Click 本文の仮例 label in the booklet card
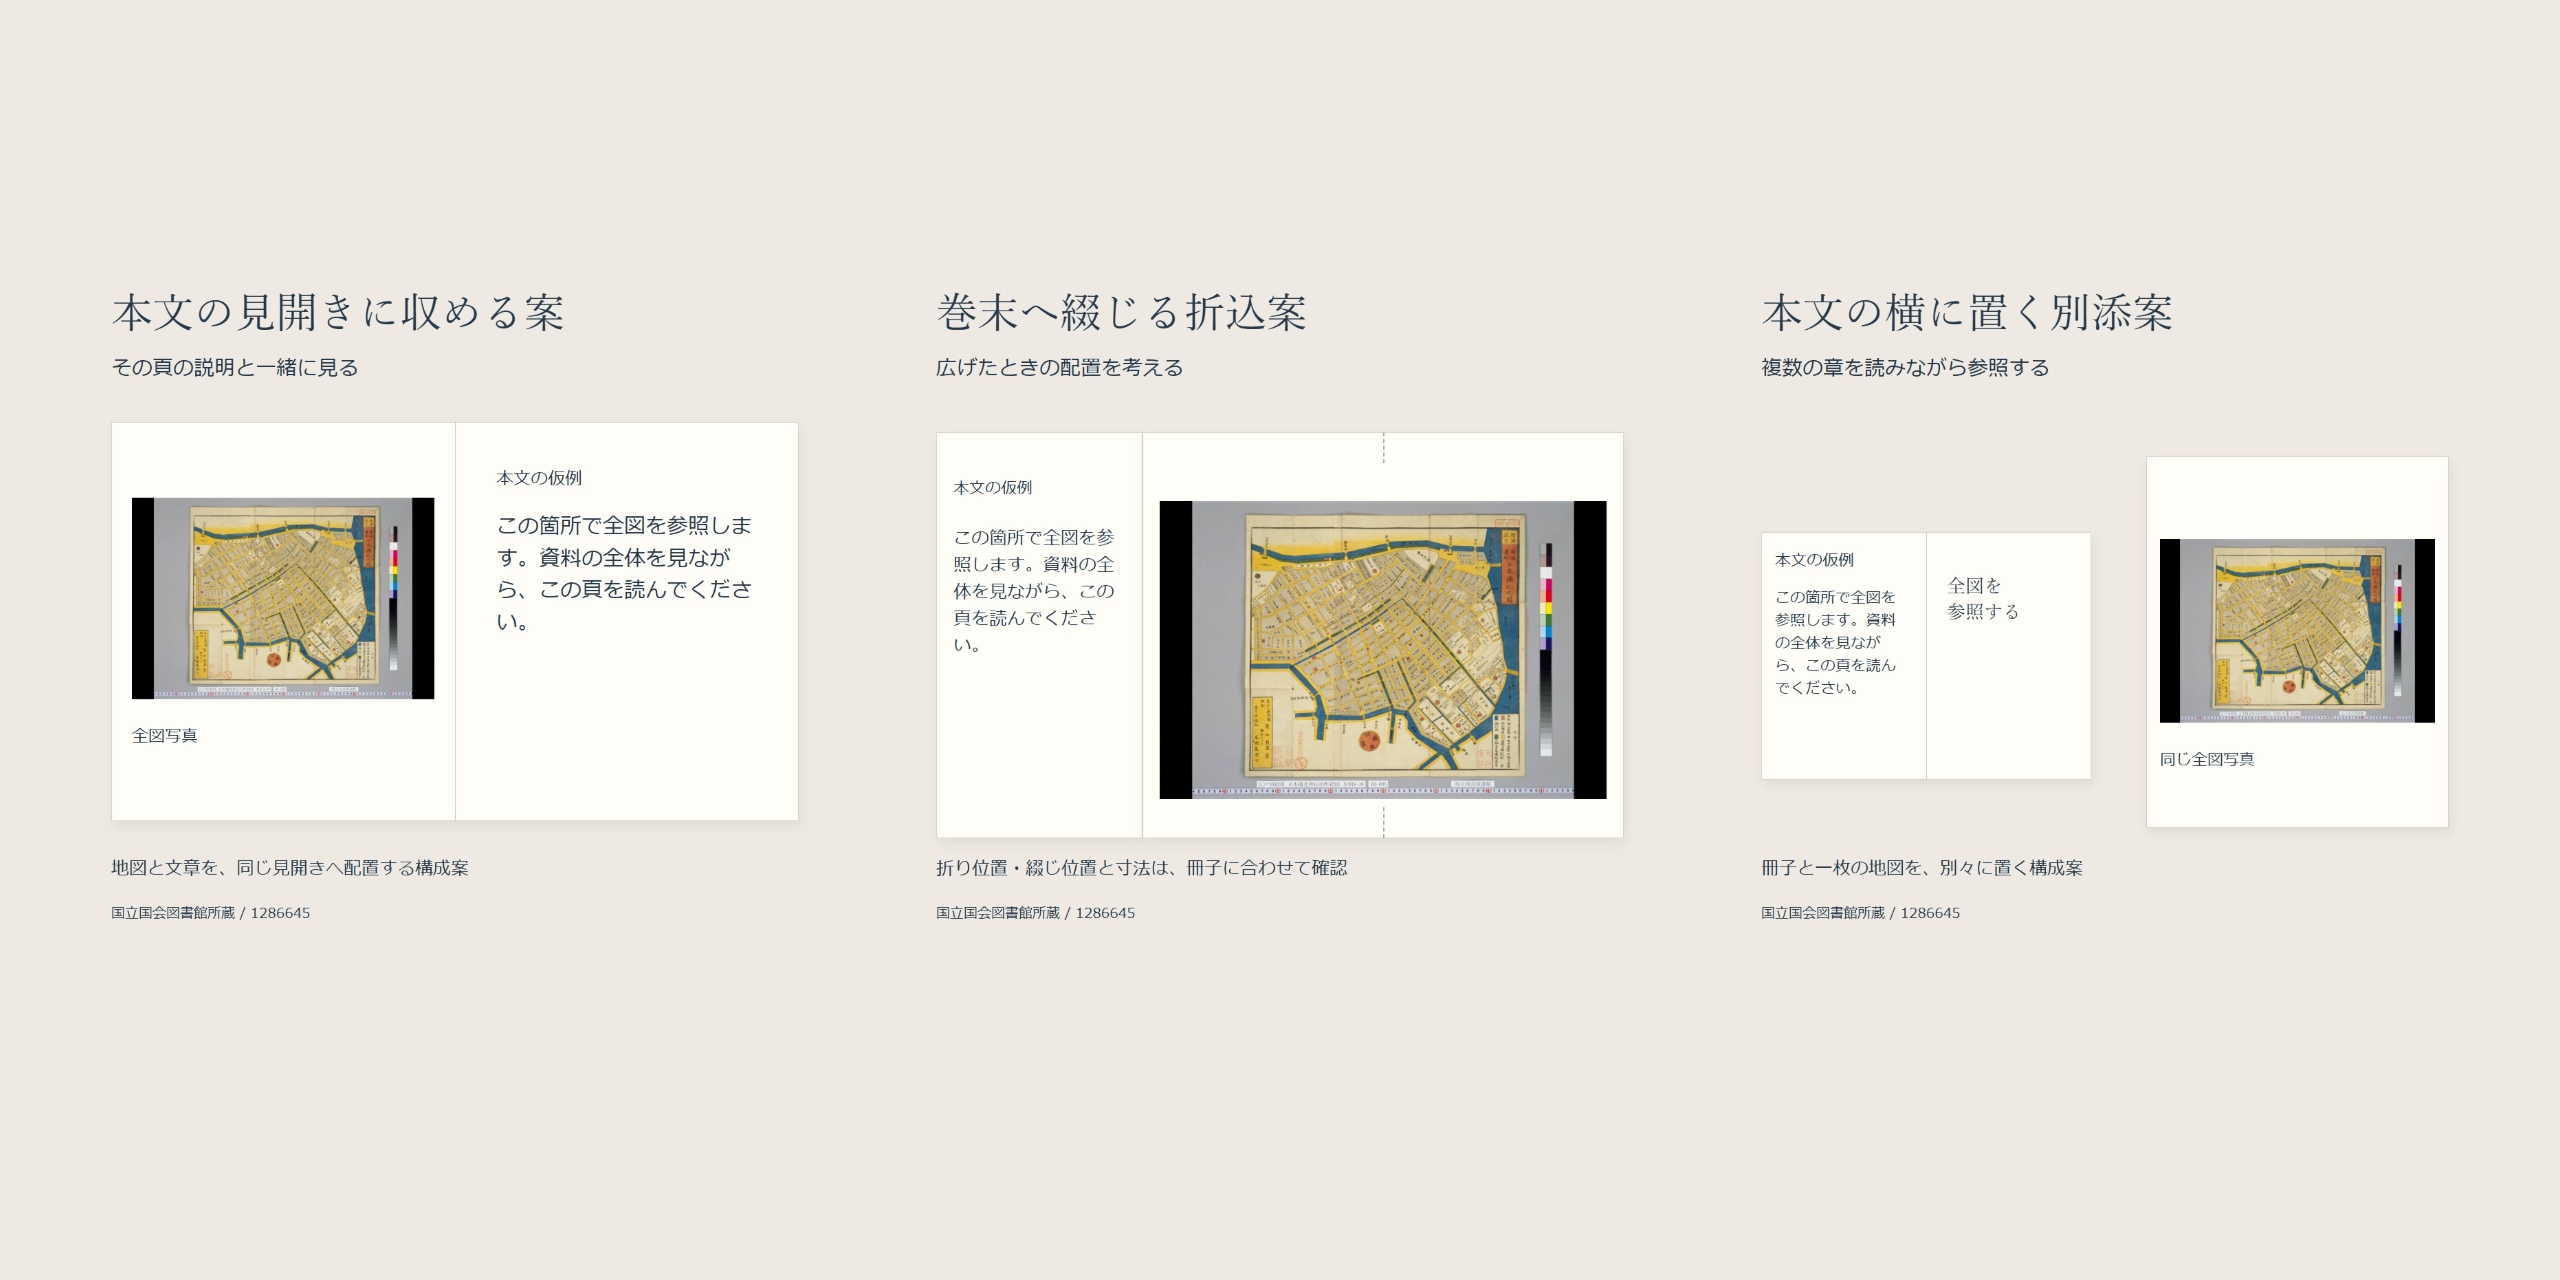This screenshot has width=2560, height=1280. pyautogui.click(x=1814, y=559)
